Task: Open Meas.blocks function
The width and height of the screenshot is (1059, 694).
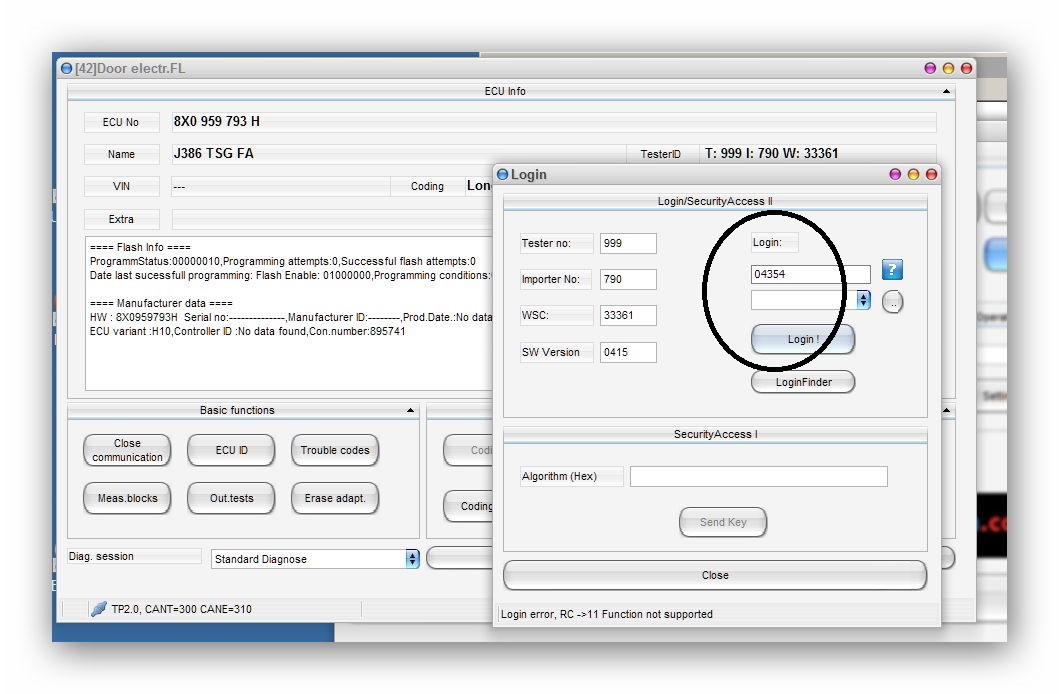Action: (127, 498)
